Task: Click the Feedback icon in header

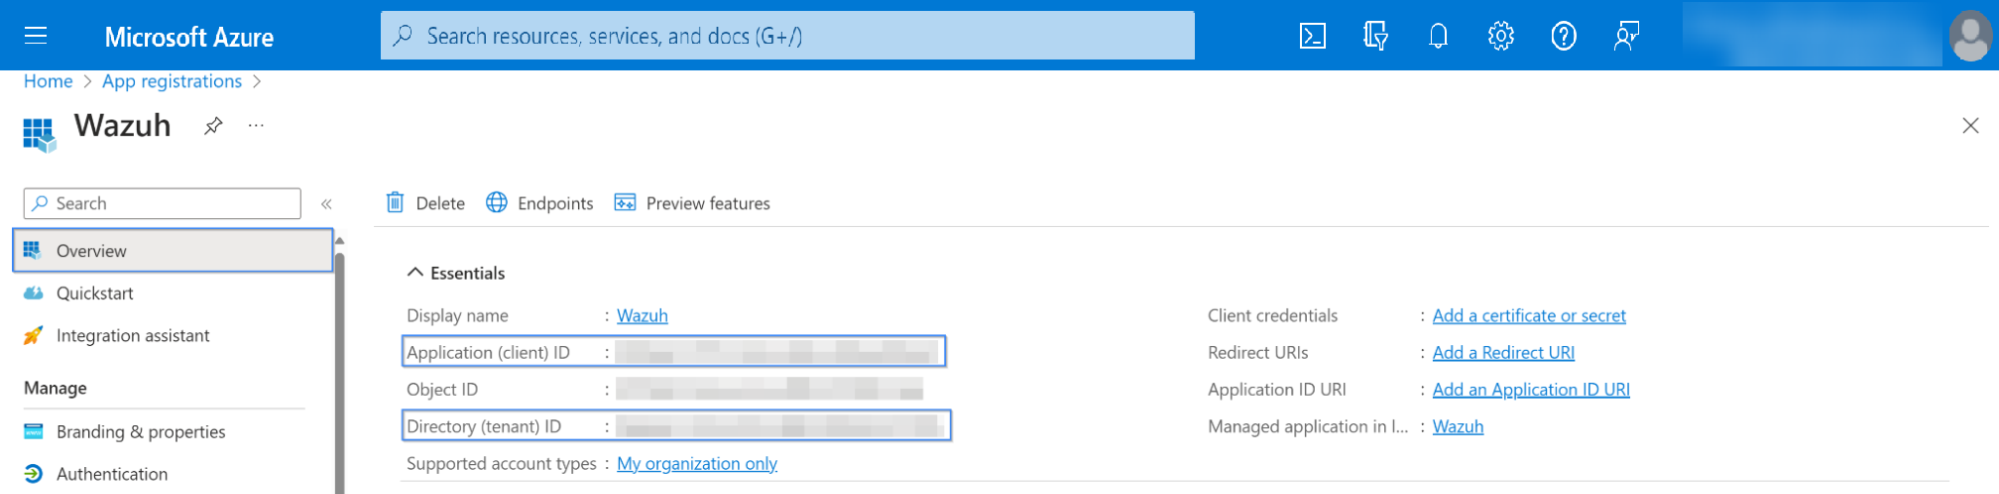Action: pyautogui.click(x=1626, y=36)
